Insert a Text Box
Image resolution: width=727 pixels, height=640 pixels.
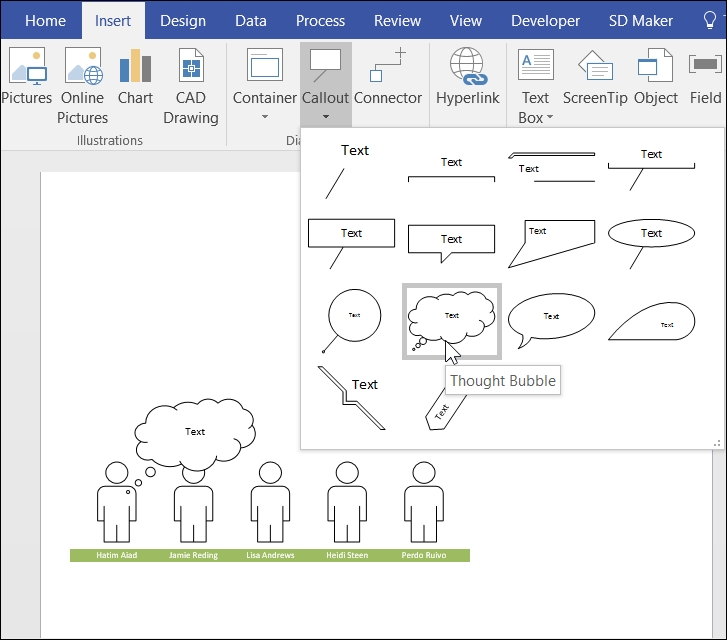[535, 86]
